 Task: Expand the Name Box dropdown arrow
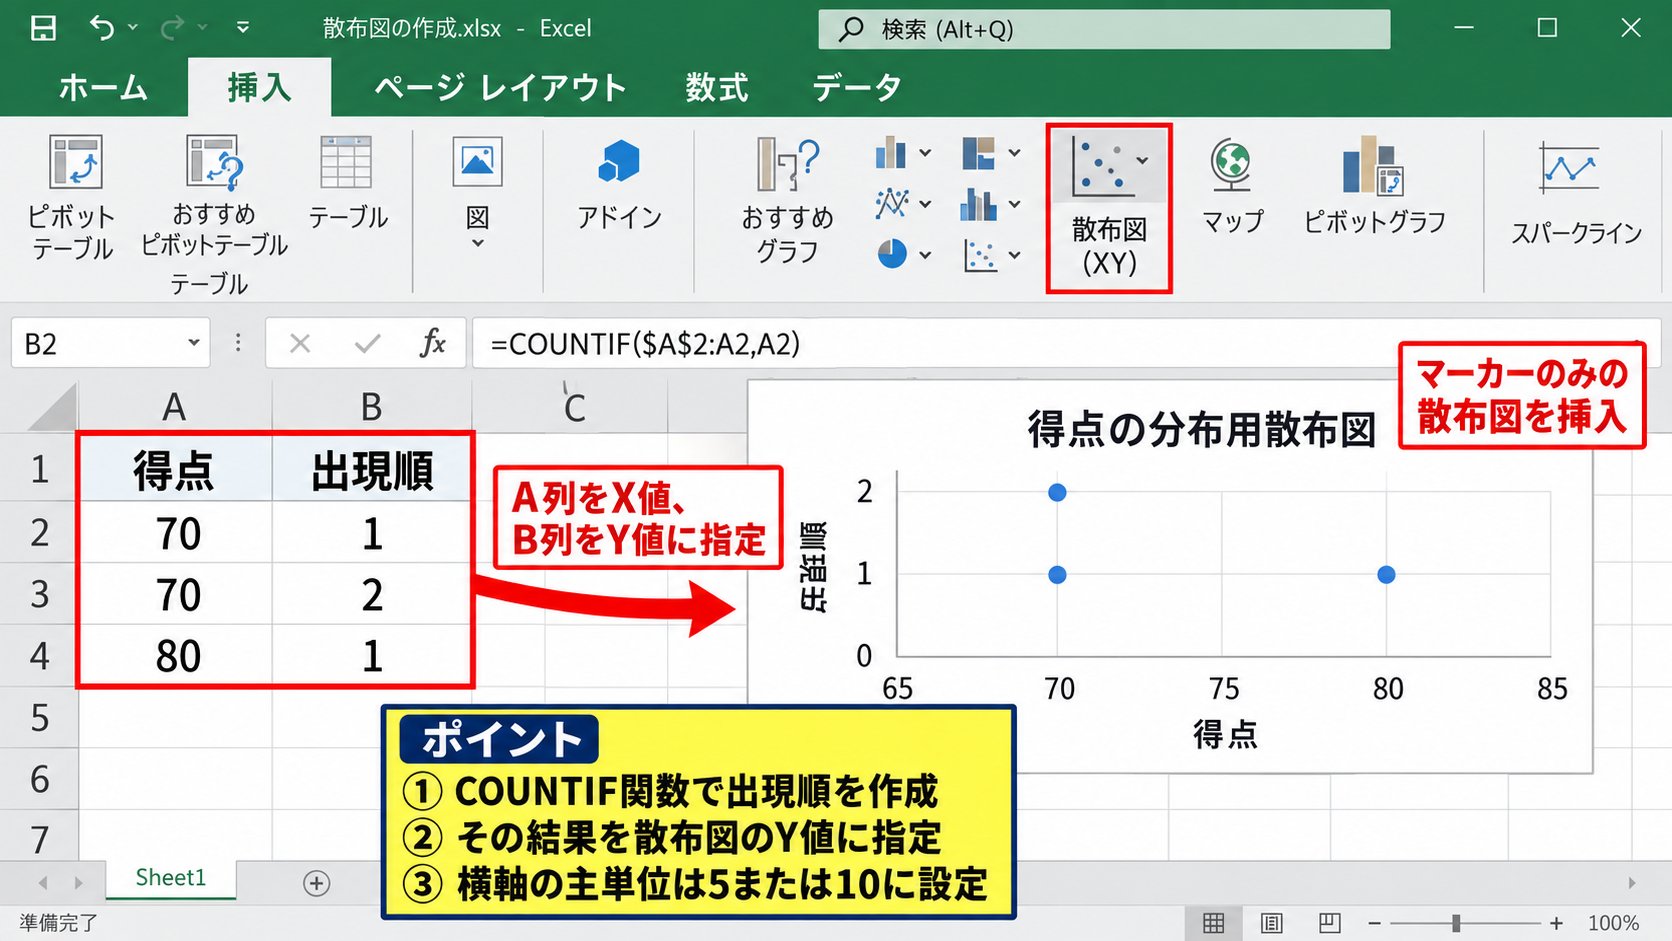pyautogui.click(x=194, y=343)
